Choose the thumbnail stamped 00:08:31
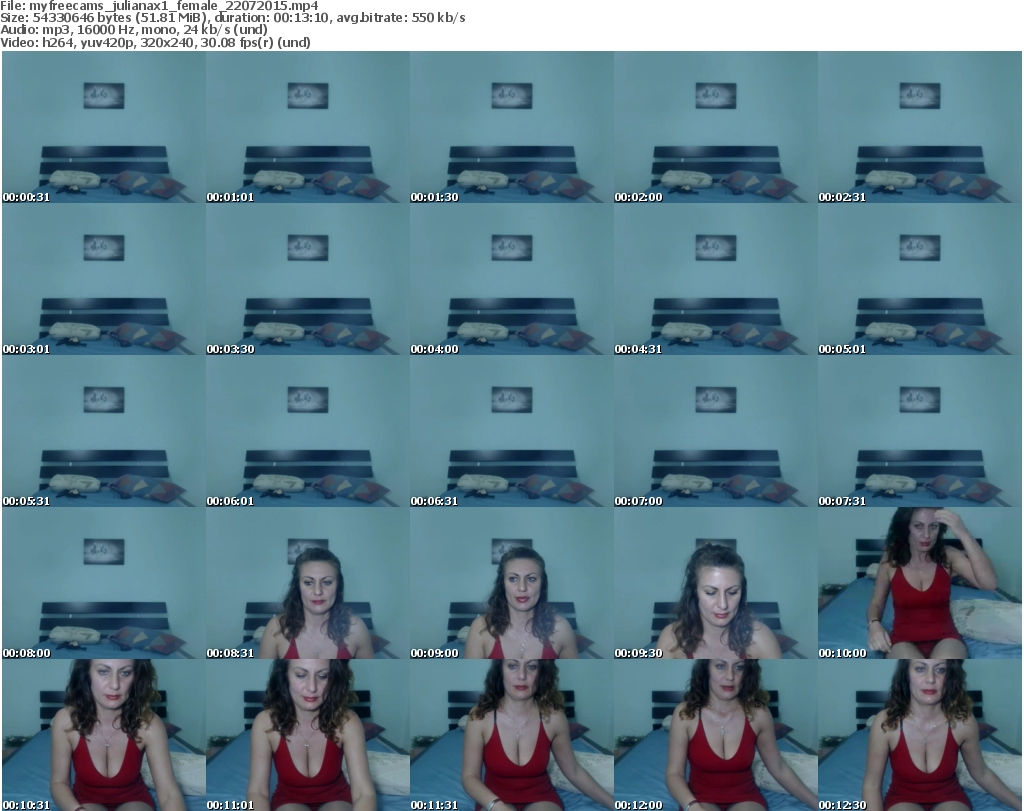 pos(308,583)
